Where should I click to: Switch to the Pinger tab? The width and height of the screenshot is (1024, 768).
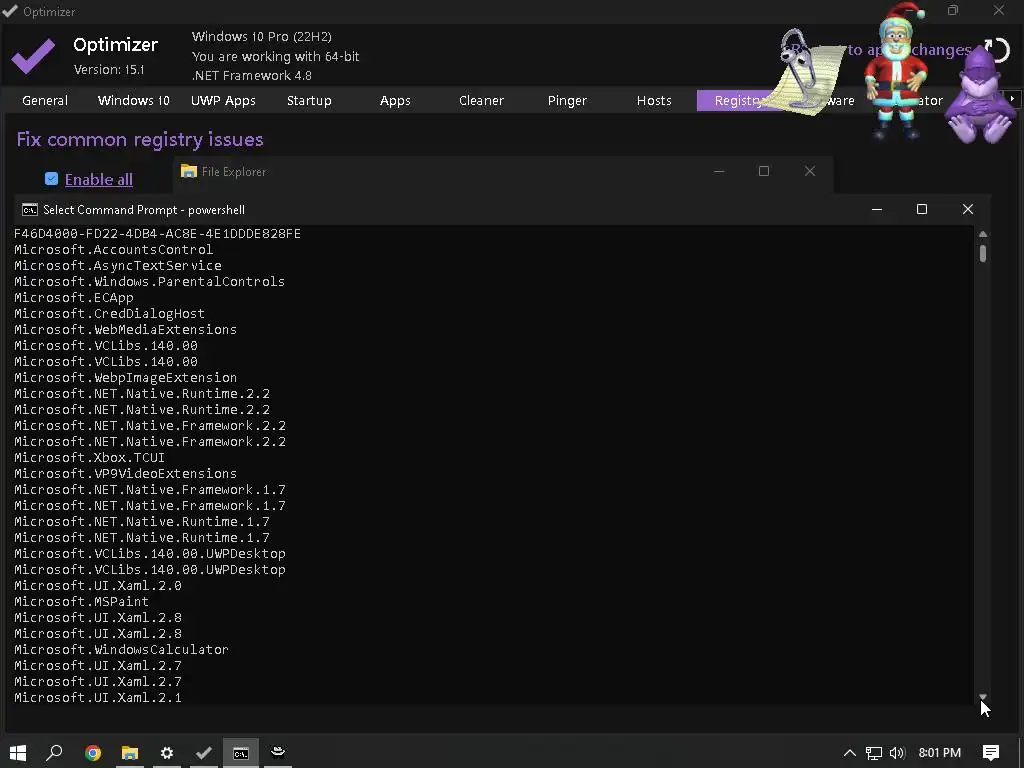pos(567,101)
